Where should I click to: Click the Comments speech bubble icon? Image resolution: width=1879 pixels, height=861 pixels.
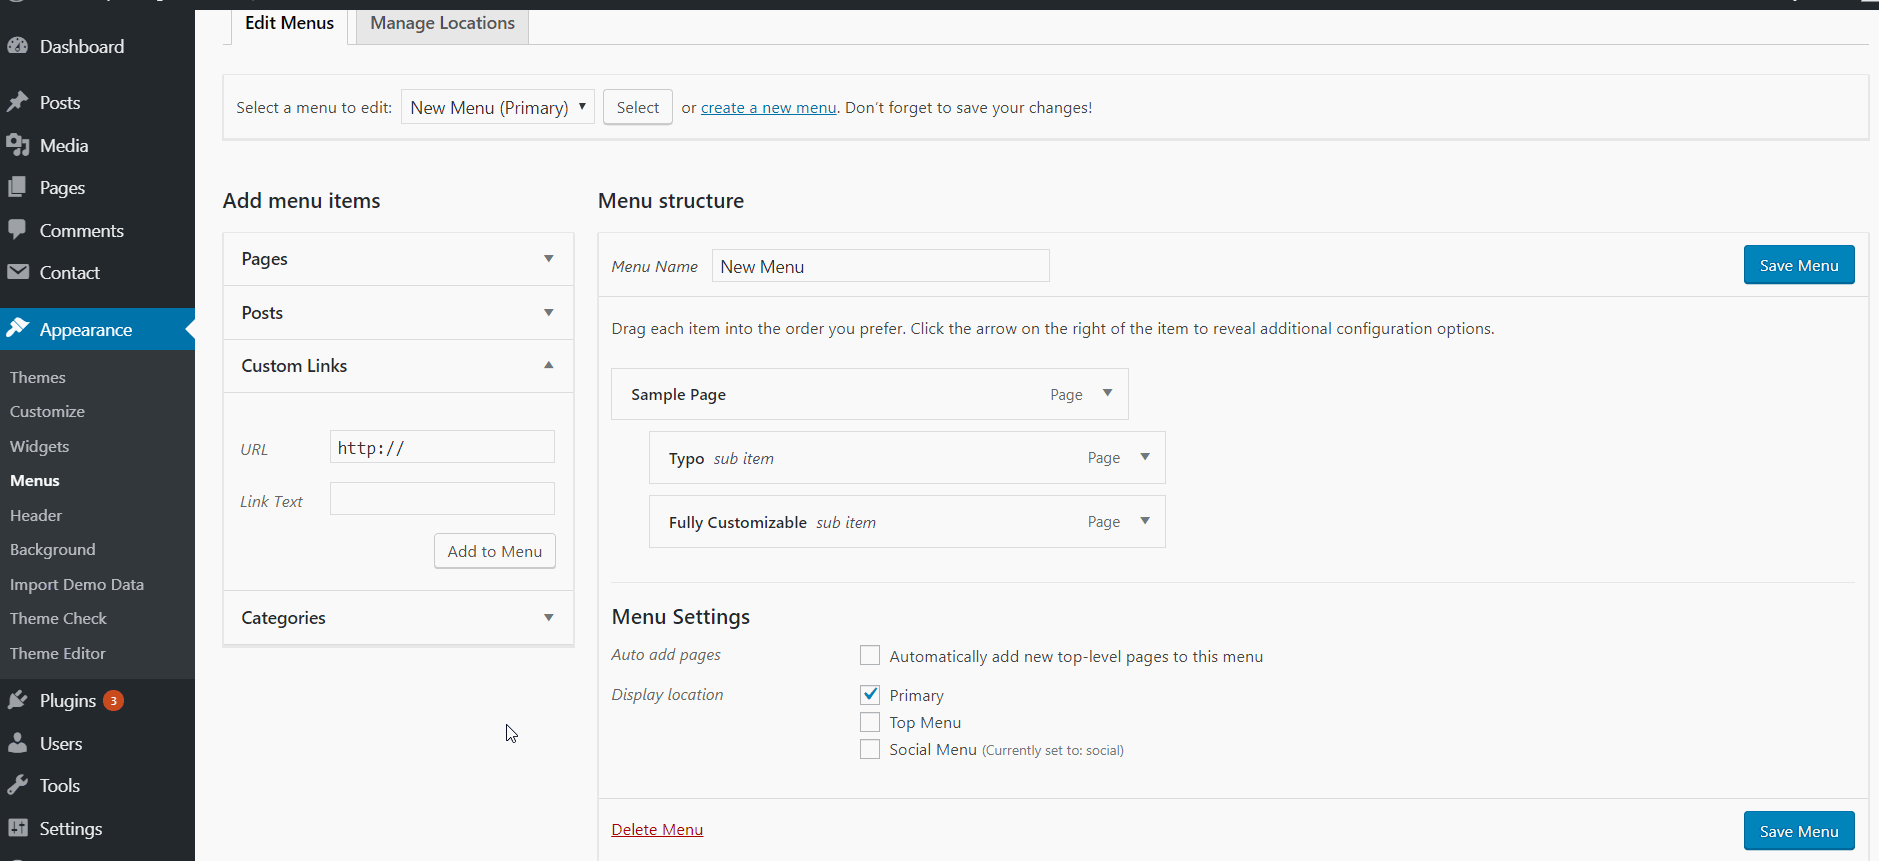18,230
